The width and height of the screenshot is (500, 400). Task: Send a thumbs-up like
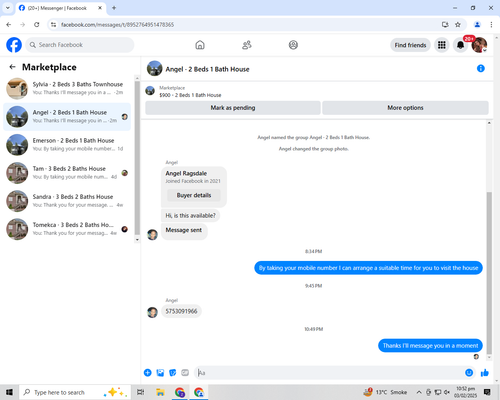coord(485,373)
